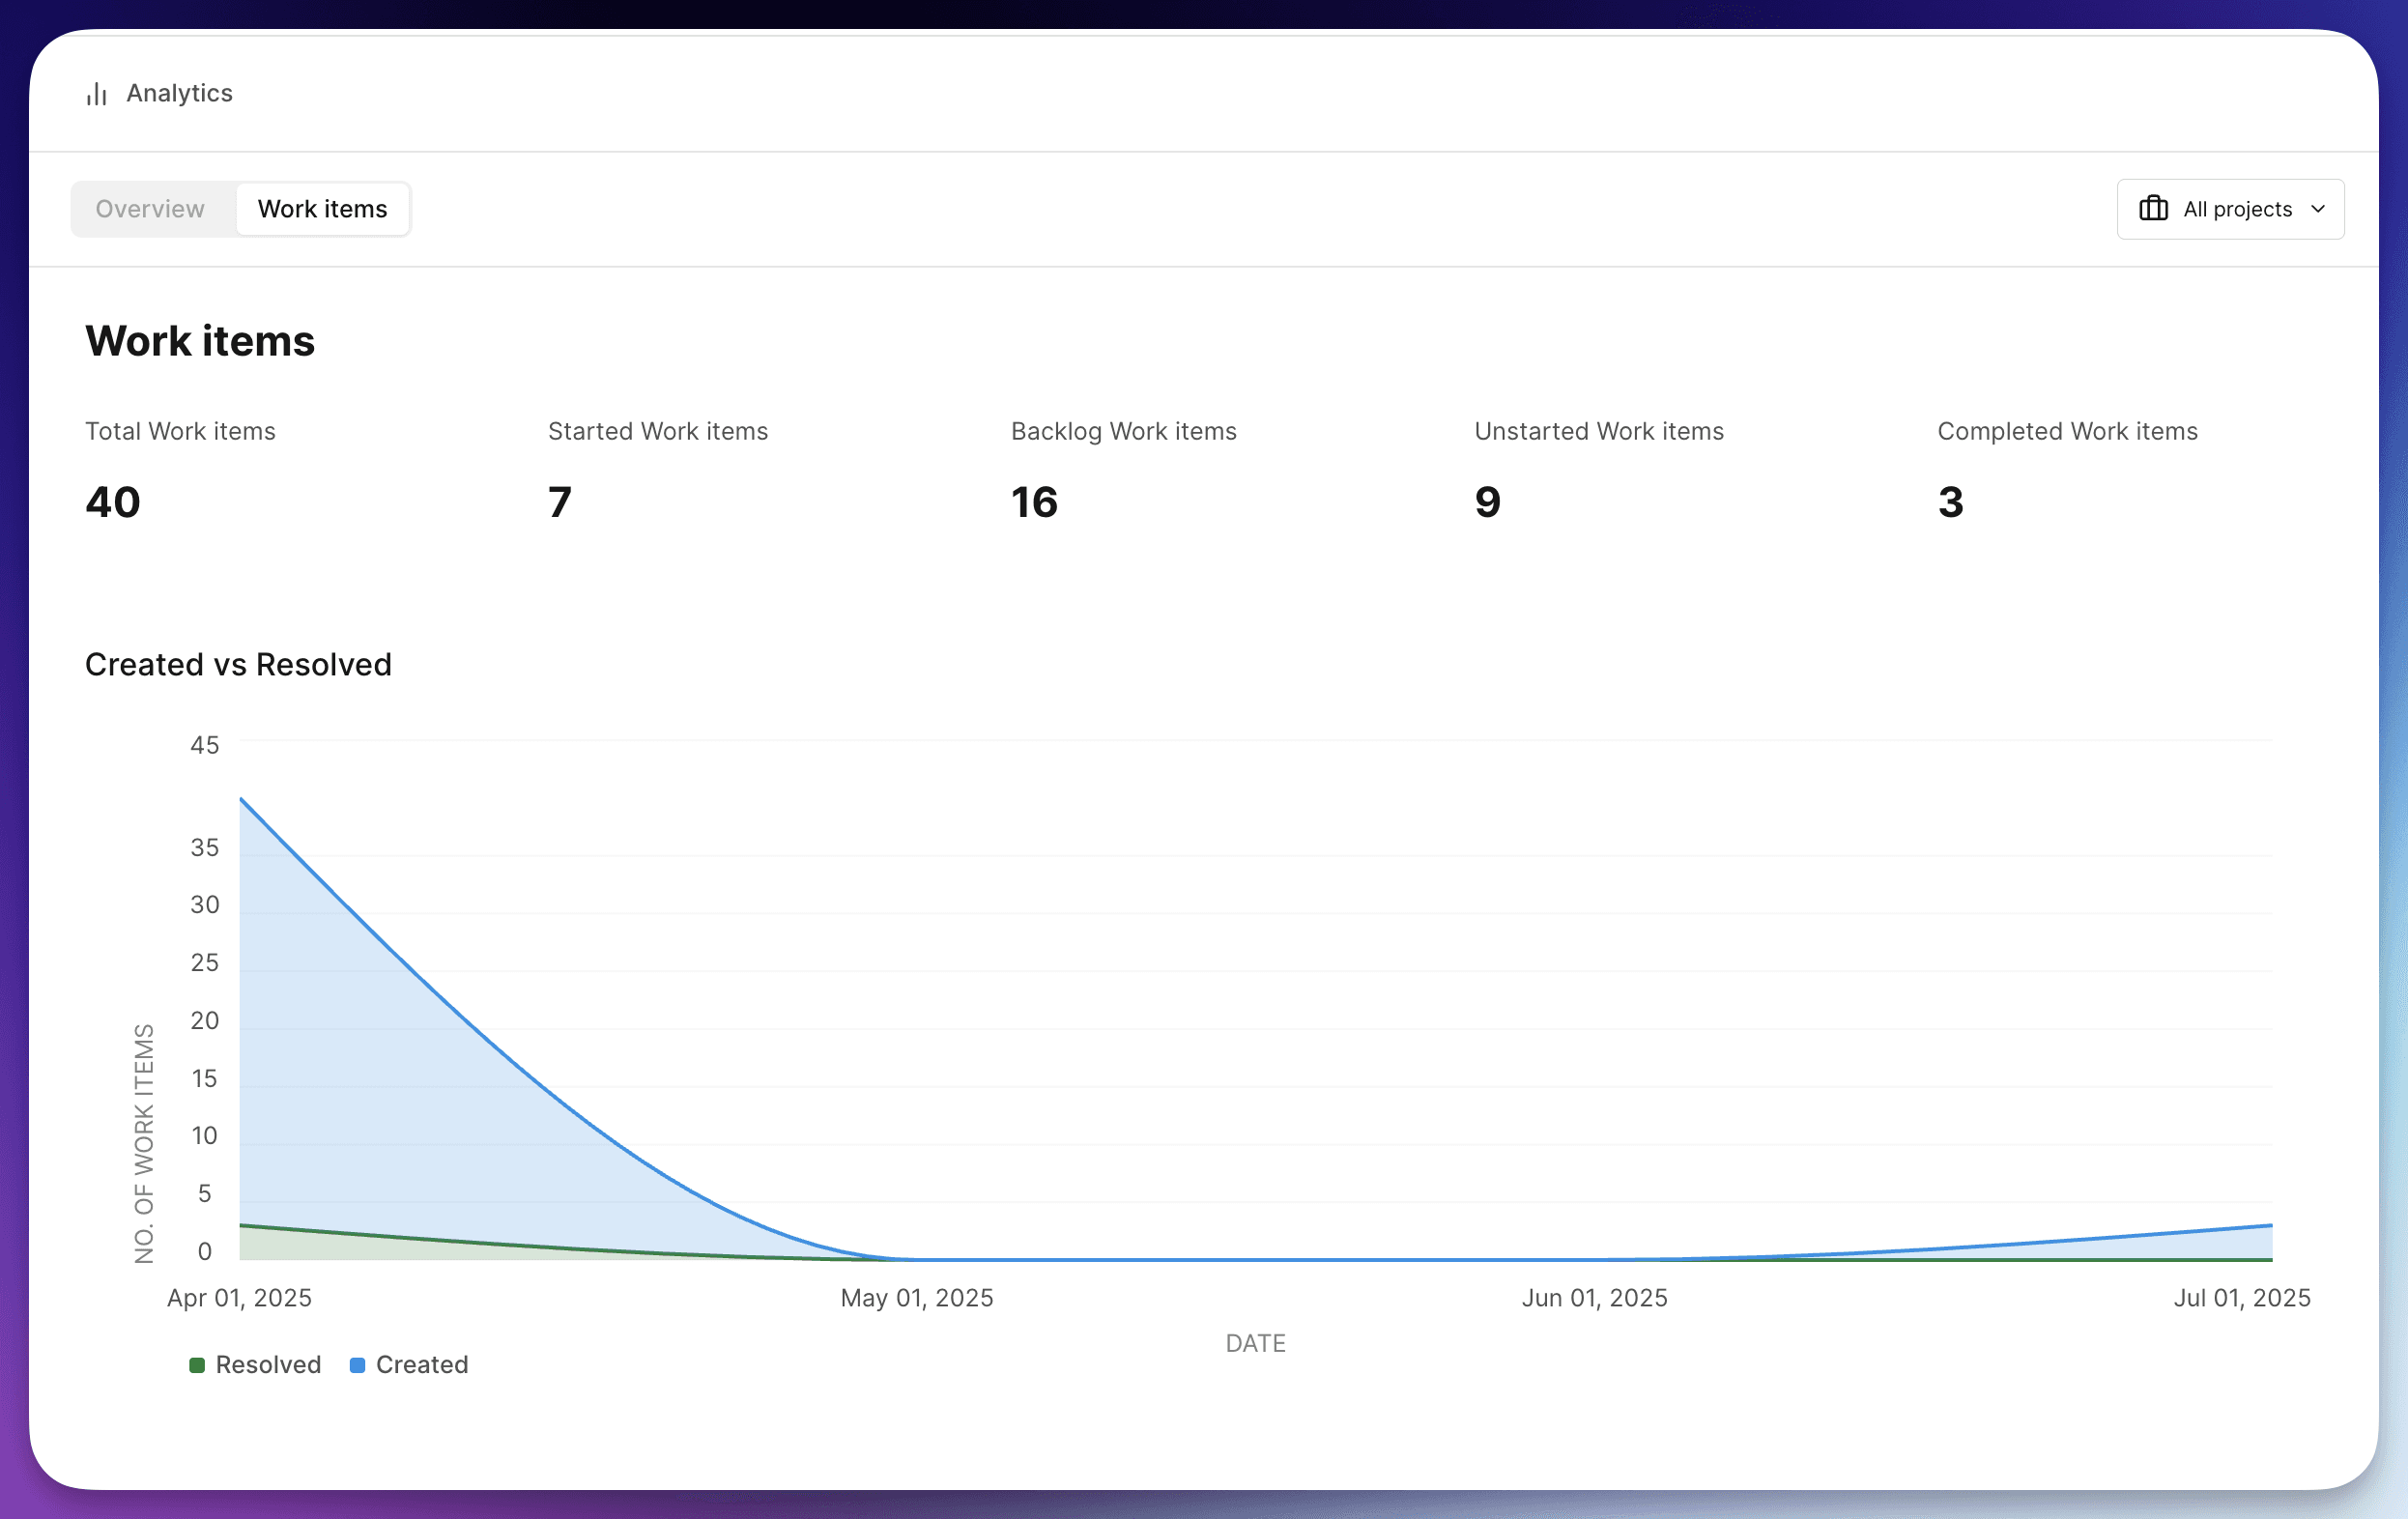Click the Apr 01, 2025 axis label
2408x1519 pixels.
point(238,1297)
